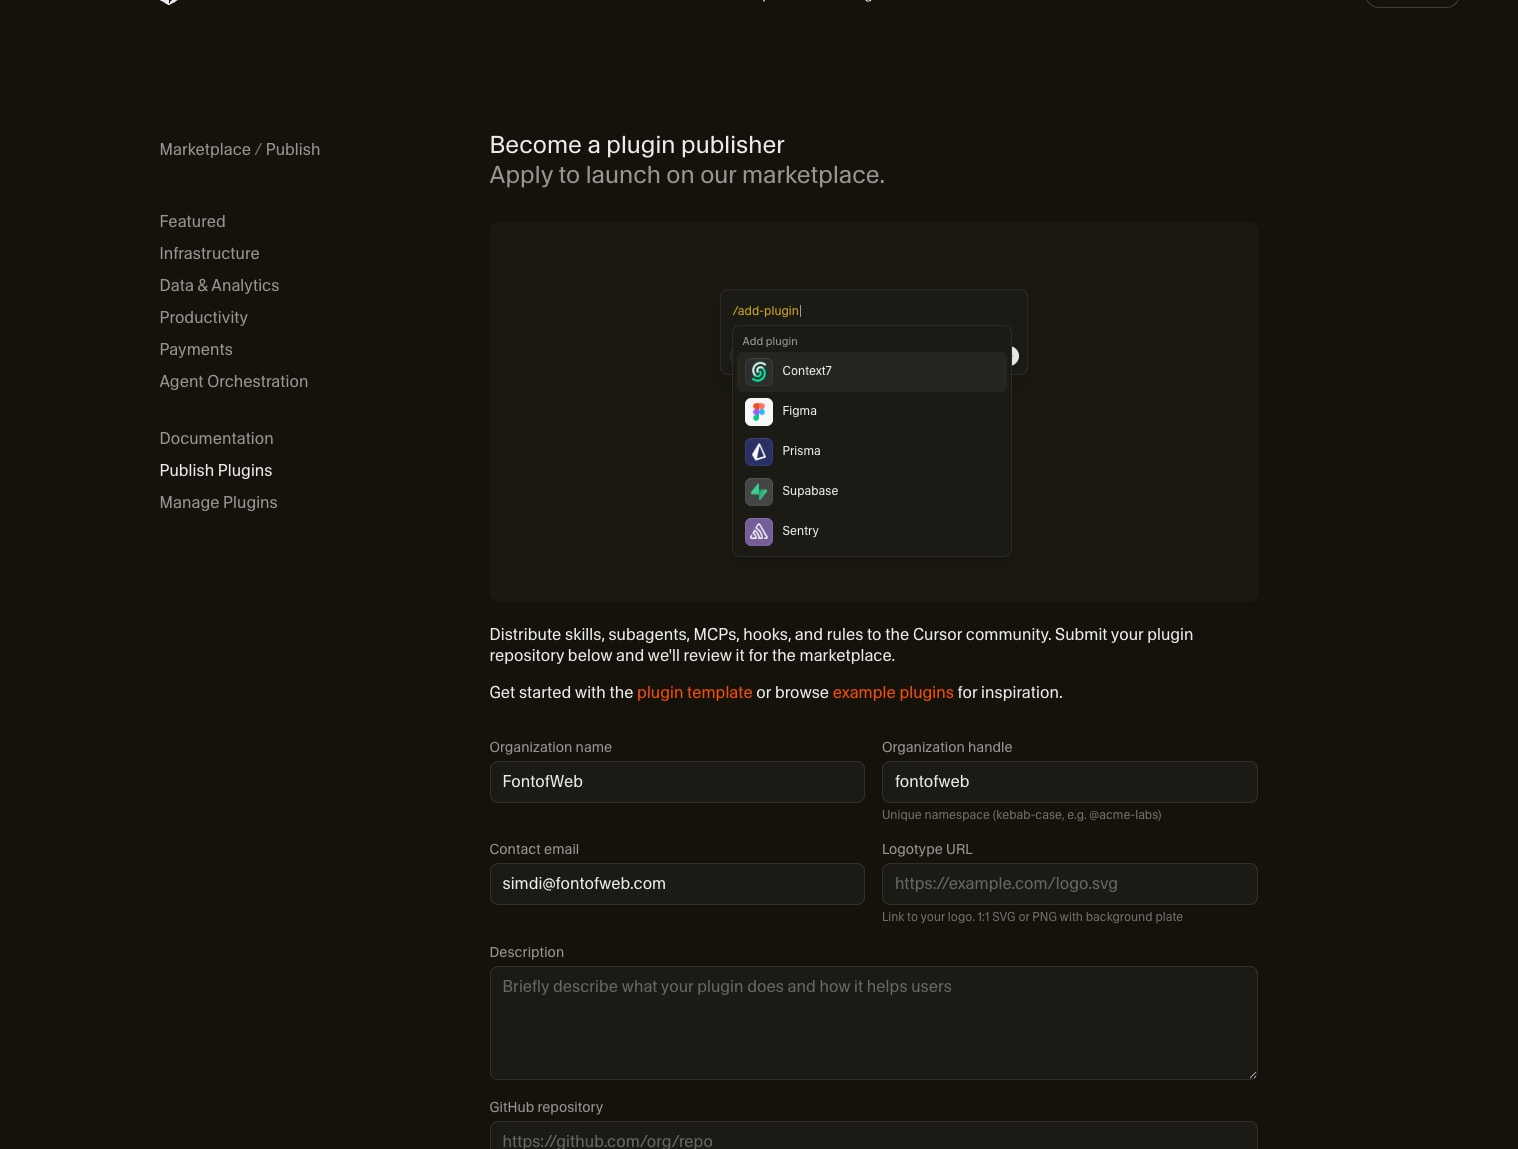This screenshot has height=1149, width=1518.
Task: Click the 'Apply to launch on our marketplace.' subheading
Action: pyautogui.click(x=687, y=175)
